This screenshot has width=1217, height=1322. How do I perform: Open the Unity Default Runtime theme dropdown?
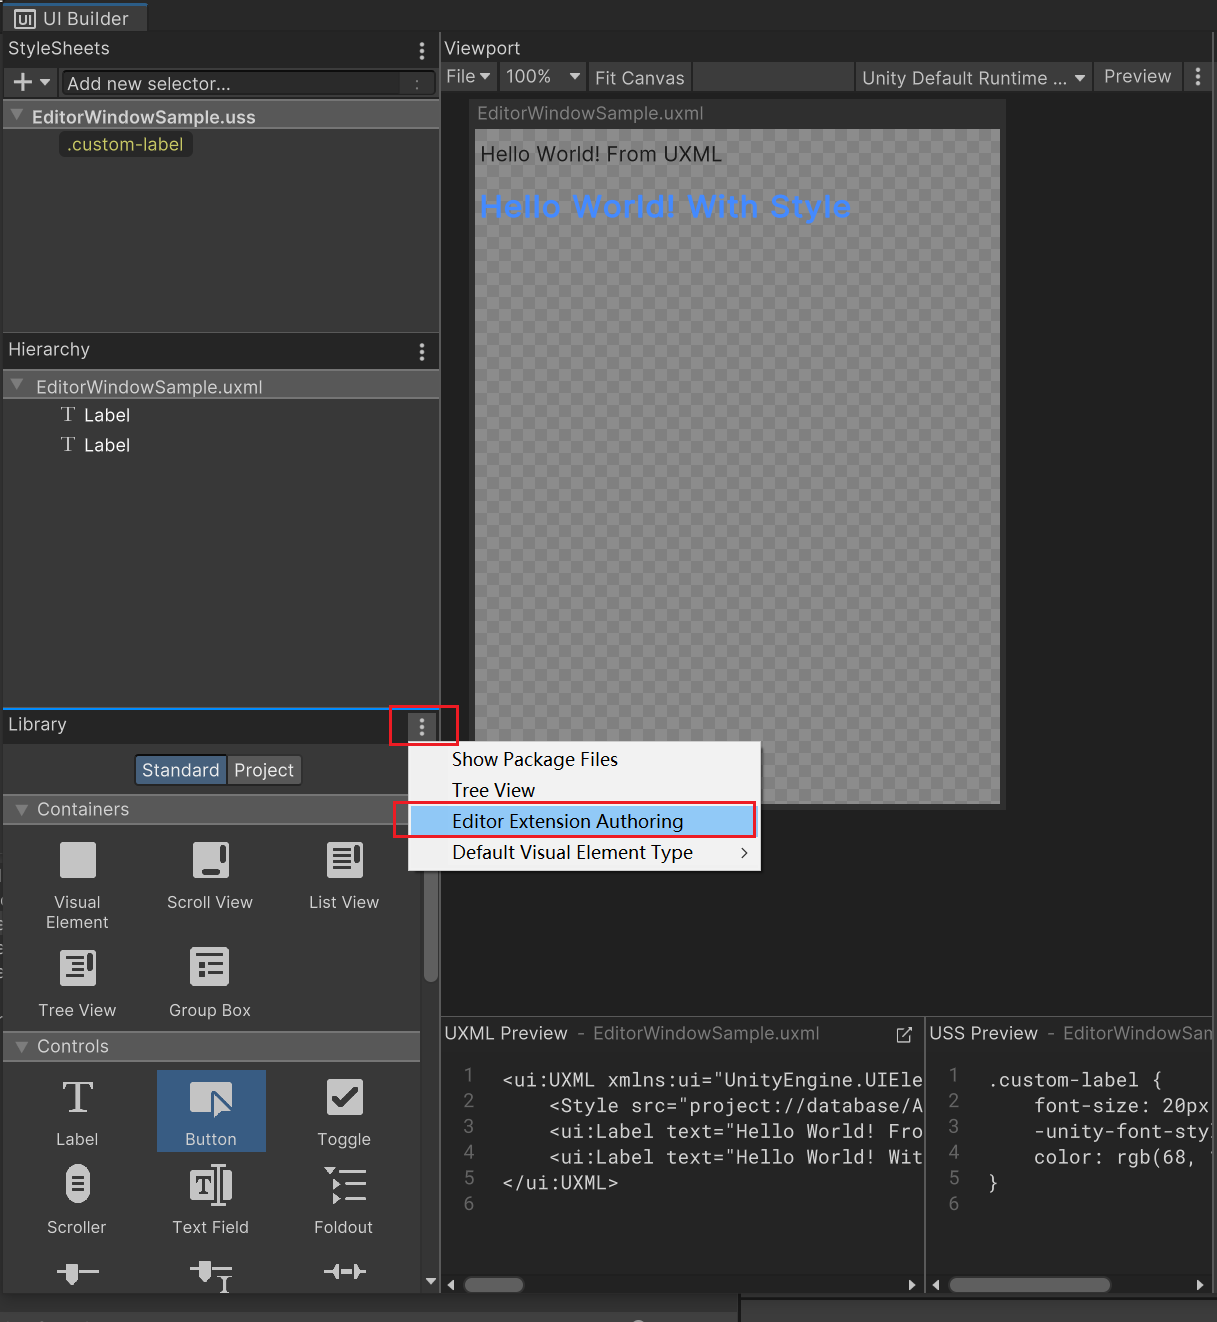pyautogui.click(x=973, y=78)
